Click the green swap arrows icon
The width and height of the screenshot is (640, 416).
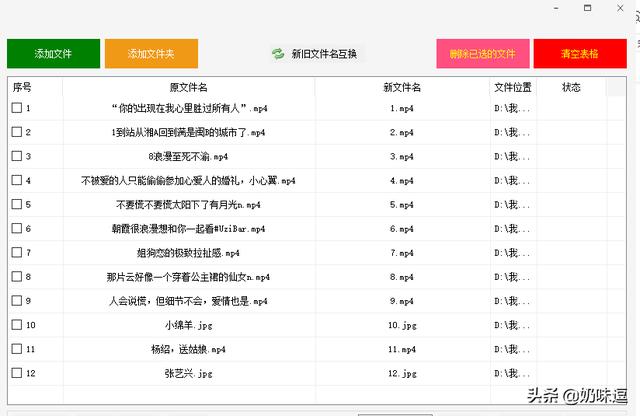coord(278,53)
